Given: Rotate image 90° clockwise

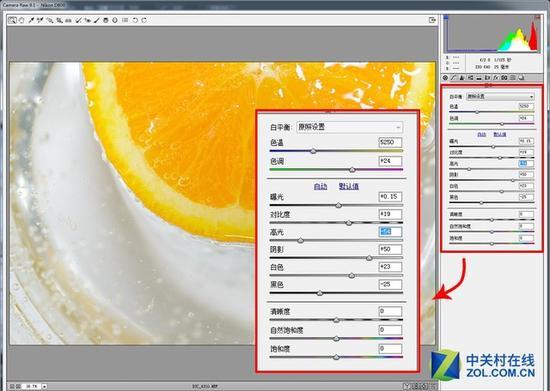Looking at the screenshot, I should pos(144,20).
